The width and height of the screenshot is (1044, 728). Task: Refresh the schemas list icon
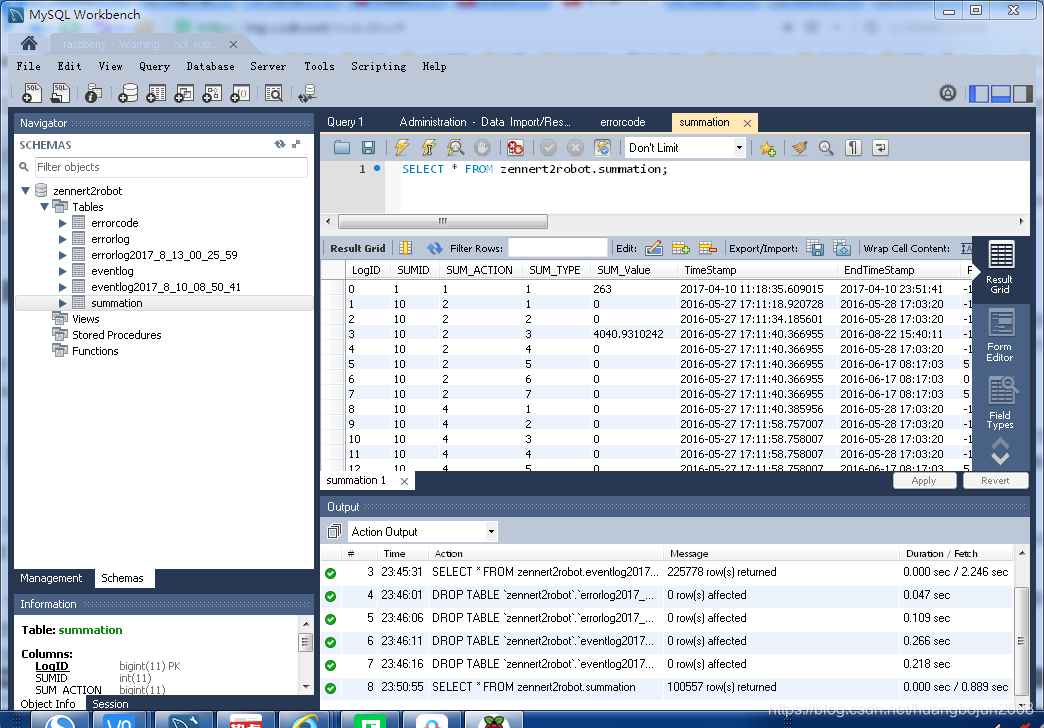click(280, 144)
